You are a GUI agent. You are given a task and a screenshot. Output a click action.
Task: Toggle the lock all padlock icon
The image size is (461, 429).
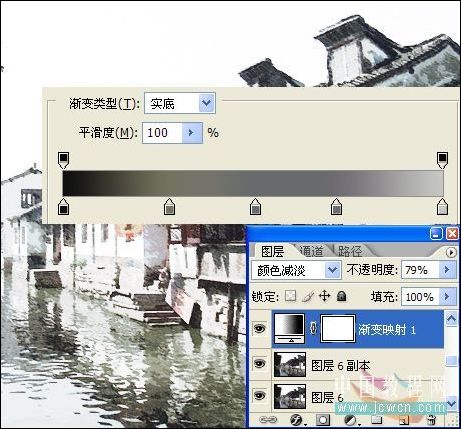coord(342,296)
